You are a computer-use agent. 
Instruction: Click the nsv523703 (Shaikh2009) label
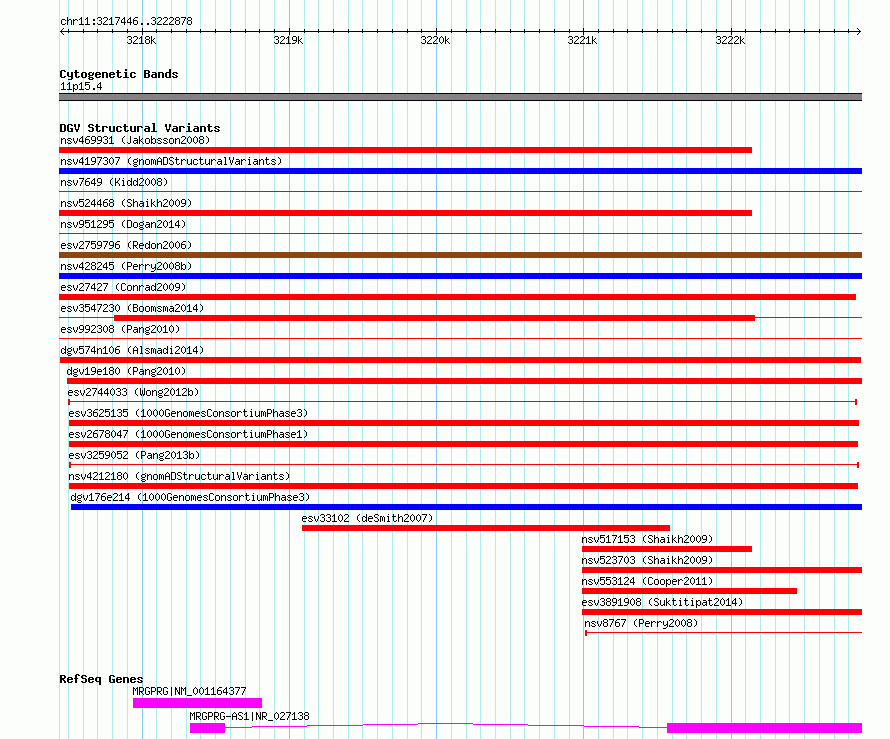[647, 560]
